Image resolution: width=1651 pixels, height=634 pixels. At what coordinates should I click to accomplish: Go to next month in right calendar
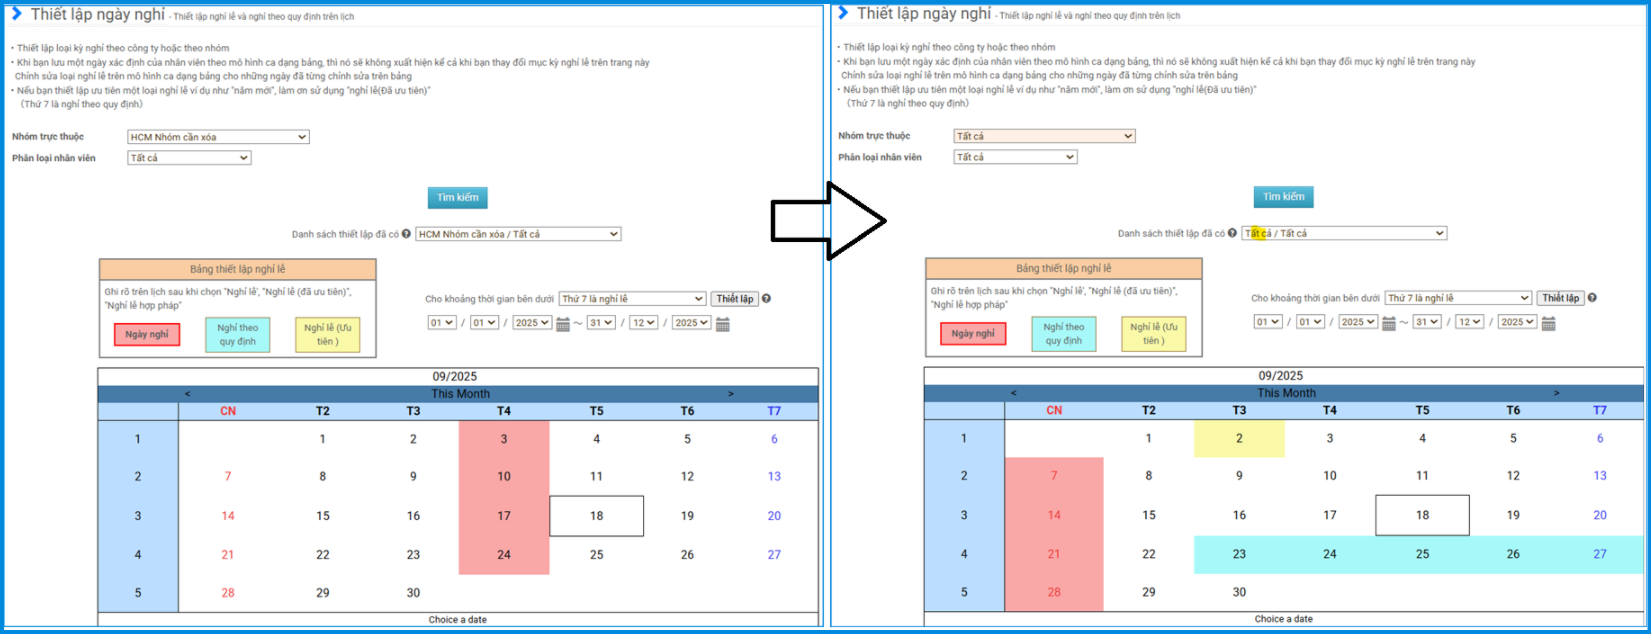pyautogui.click(x=1556, y=393)
